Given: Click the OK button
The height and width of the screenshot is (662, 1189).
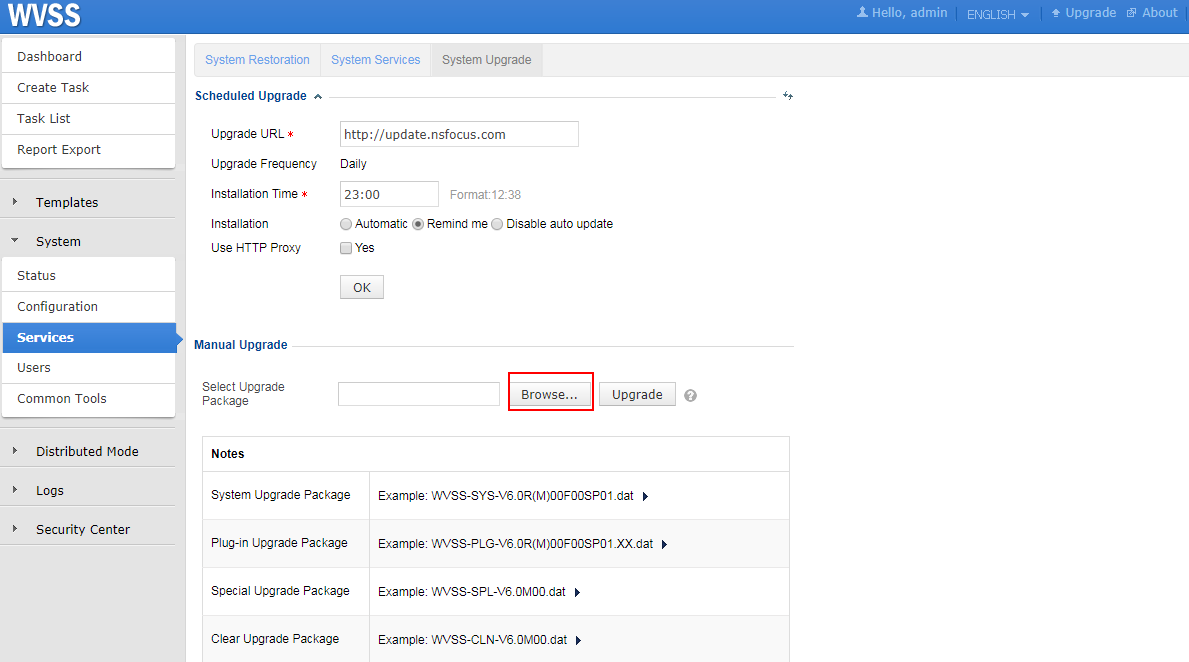Looking at the screenshot, I should pos(361,287).
